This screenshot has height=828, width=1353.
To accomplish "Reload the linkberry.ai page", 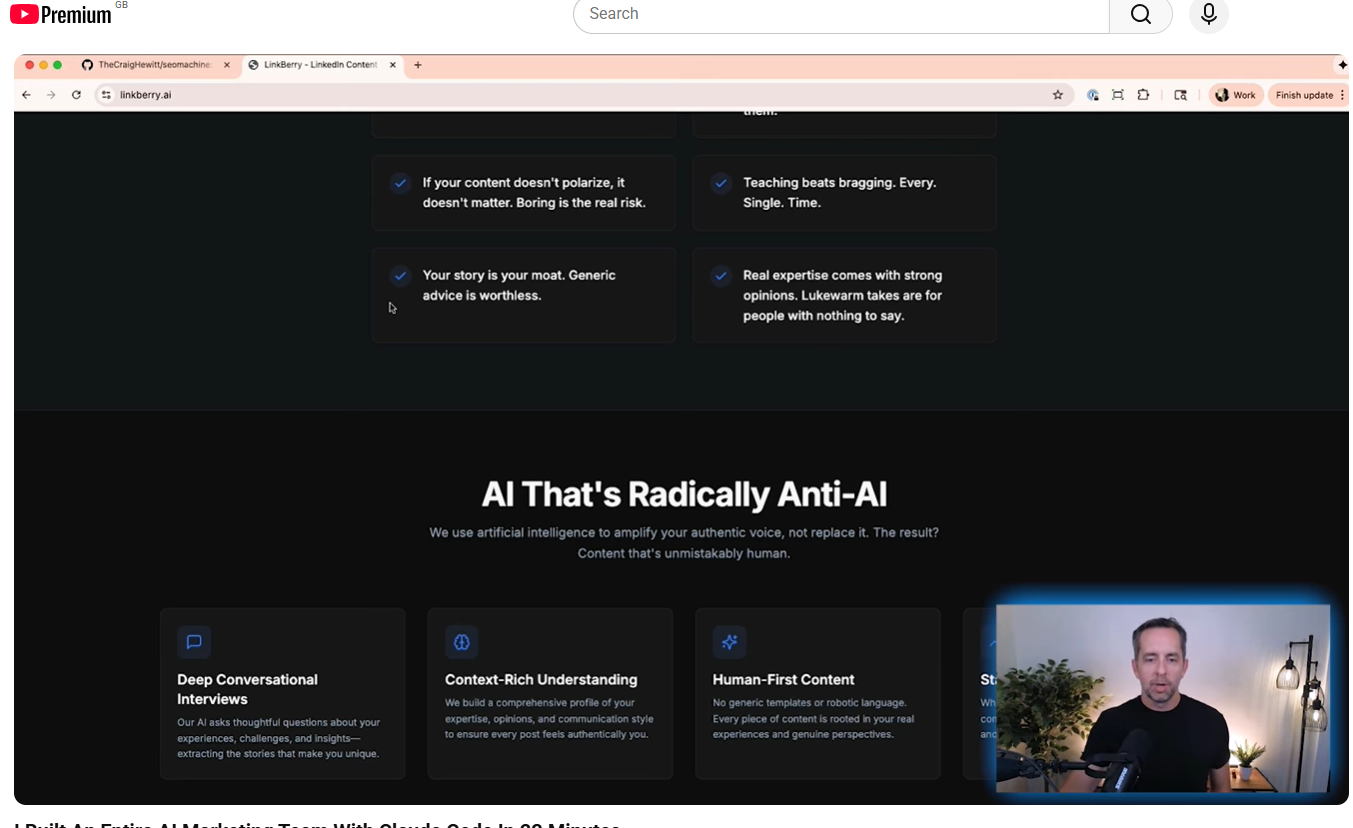I will [76, 95].
